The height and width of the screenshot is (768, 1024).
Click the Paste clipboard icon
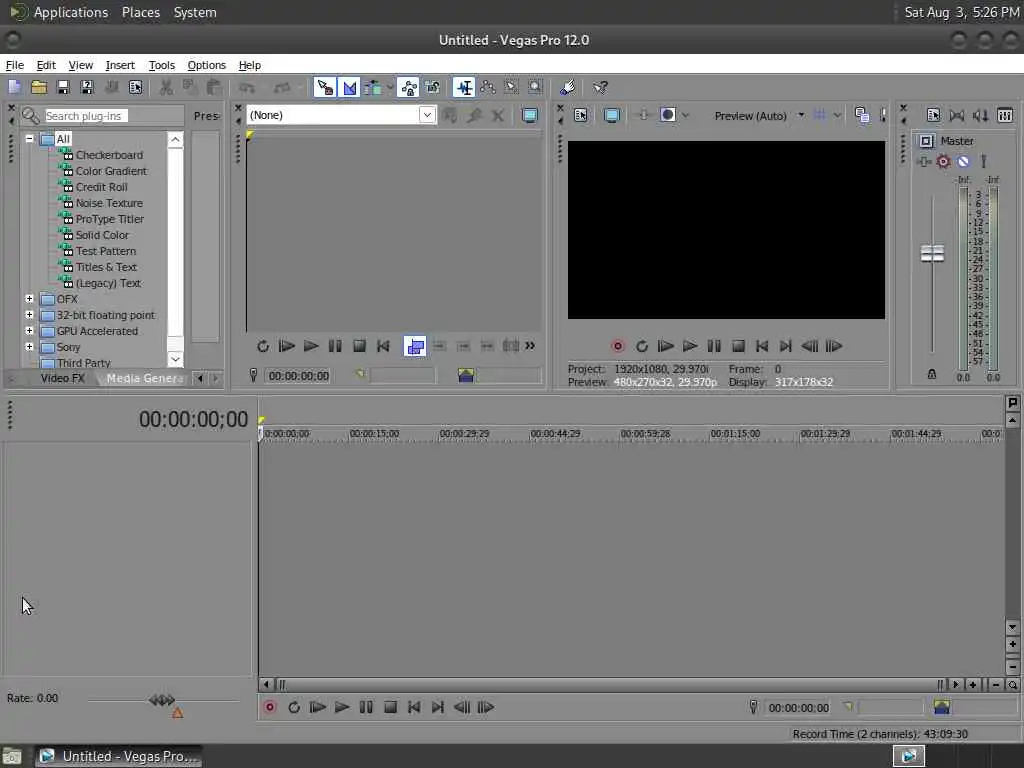213,88
